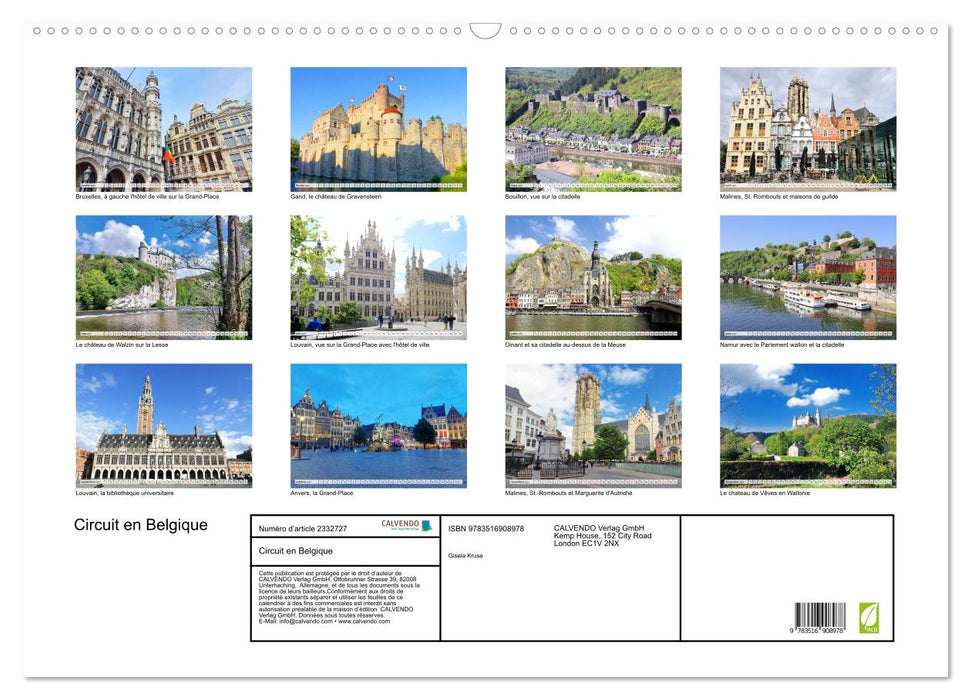
Task: Select the Namur Parlement wallon photo
Action: click(x=808, y=278)
